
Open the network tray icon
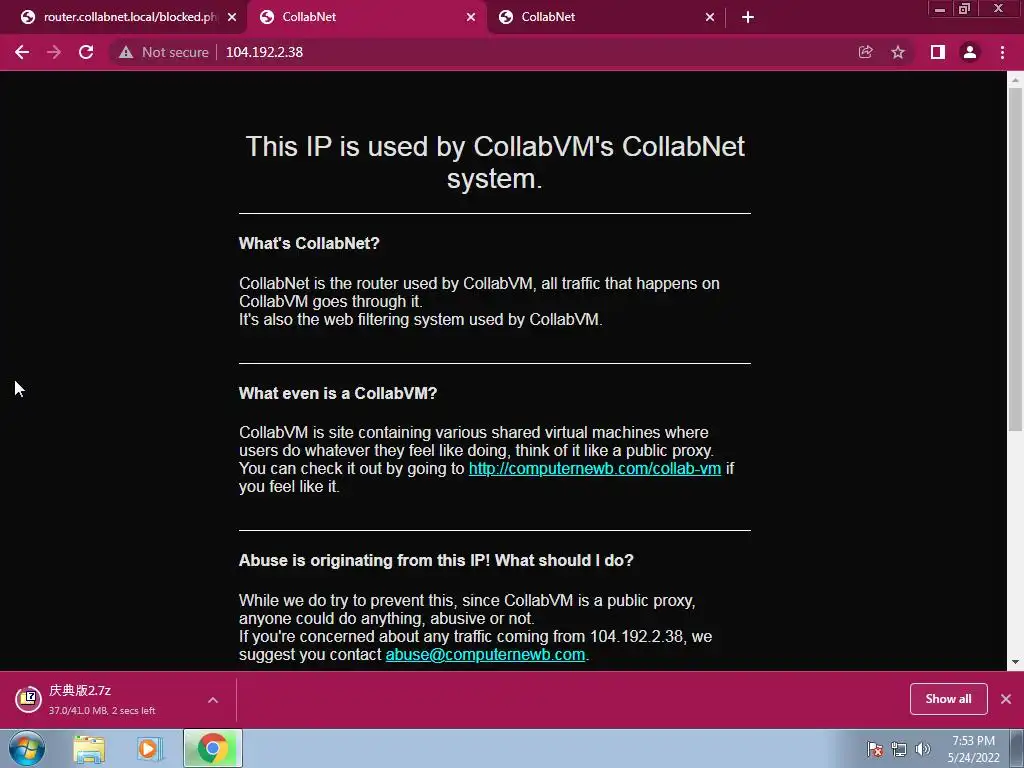899,749
